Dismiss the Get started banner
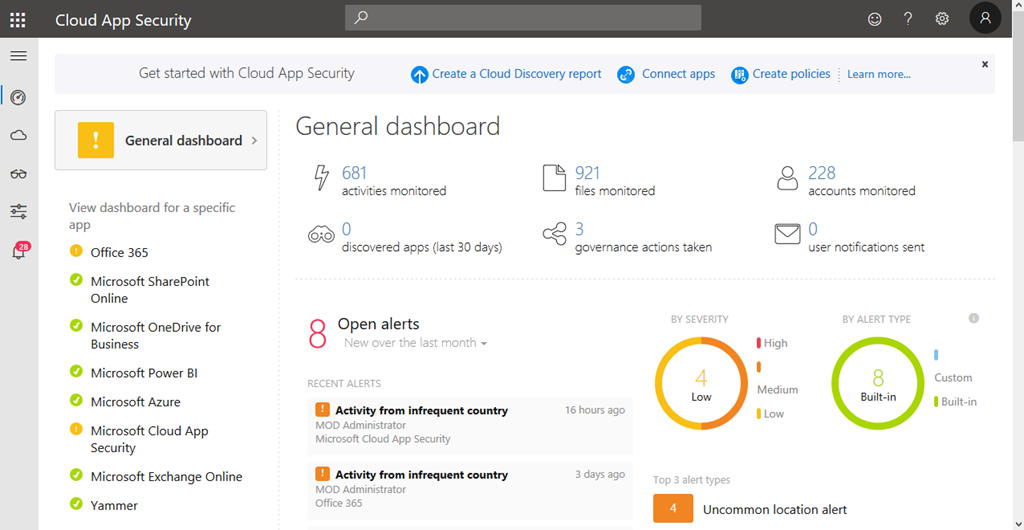The height and width of the screenshot is (530, 1024). 984,64
